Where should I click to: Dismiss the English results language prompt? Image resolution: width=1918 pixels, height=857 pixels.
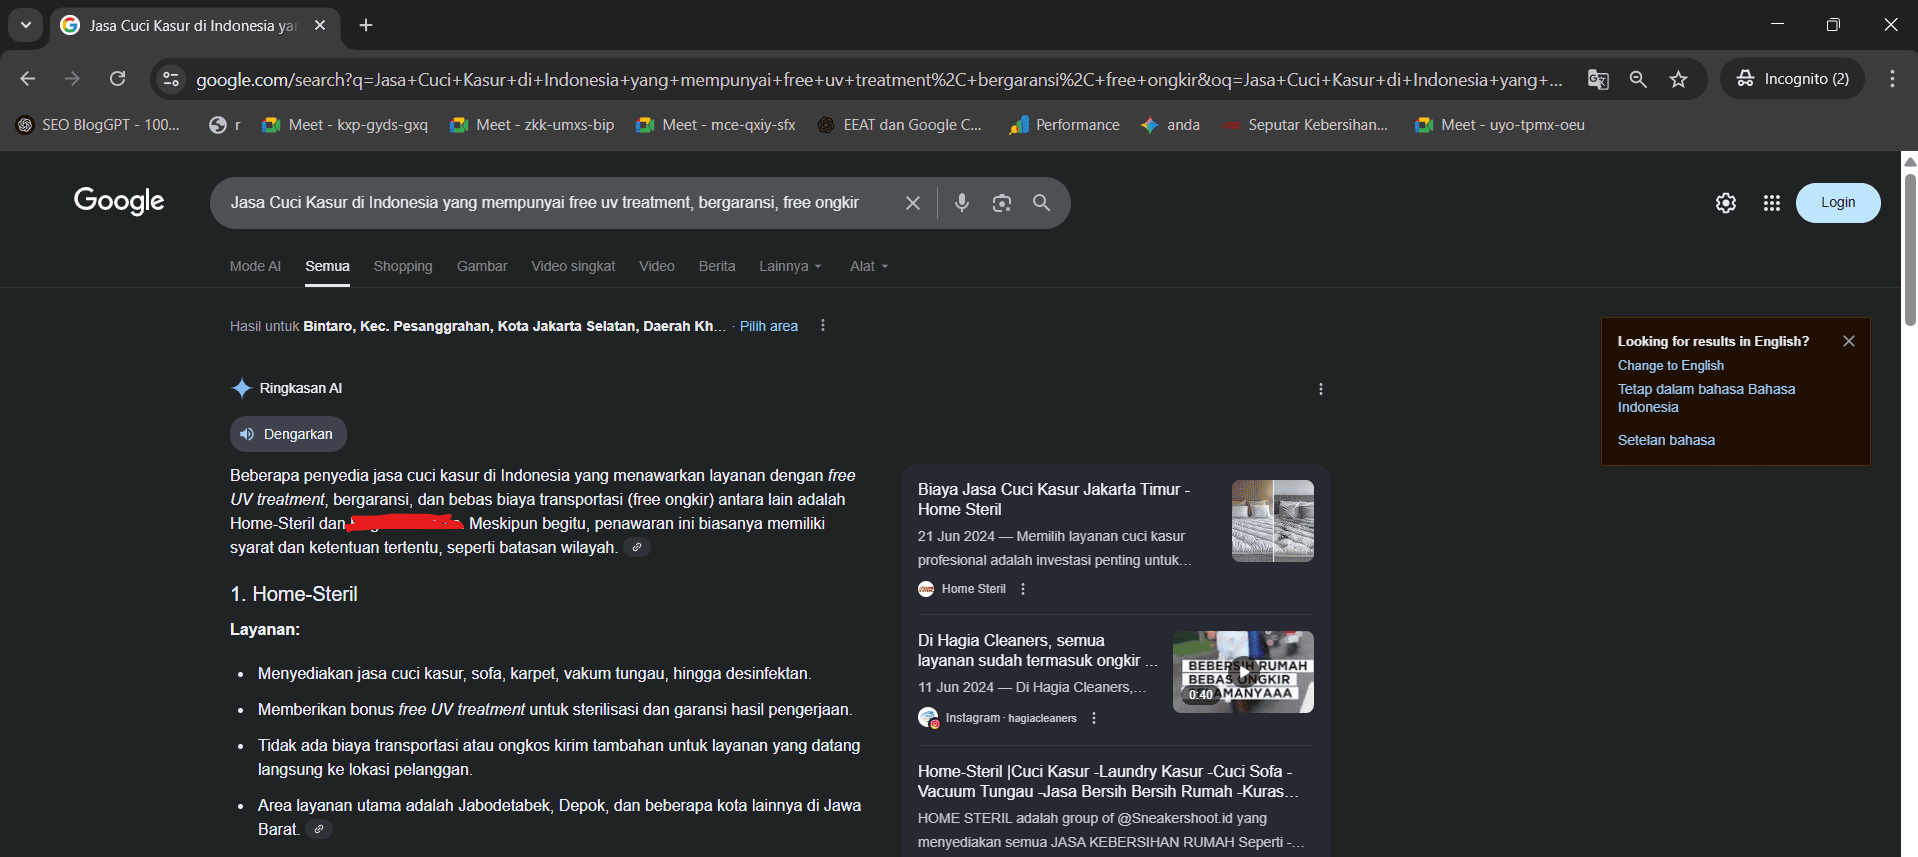(1848, 341)
